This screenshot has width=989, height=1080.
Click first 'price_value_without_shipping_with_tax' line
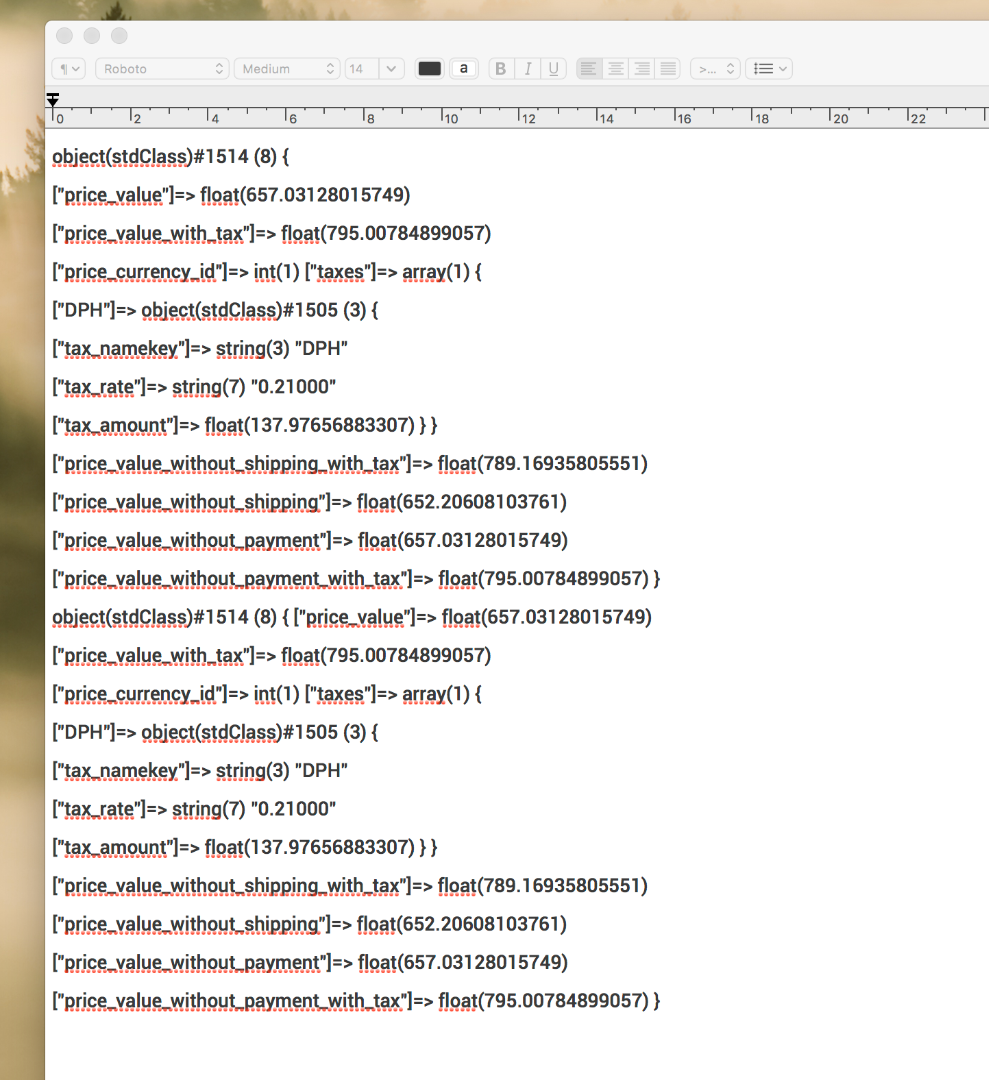click(x=351, y=464)
